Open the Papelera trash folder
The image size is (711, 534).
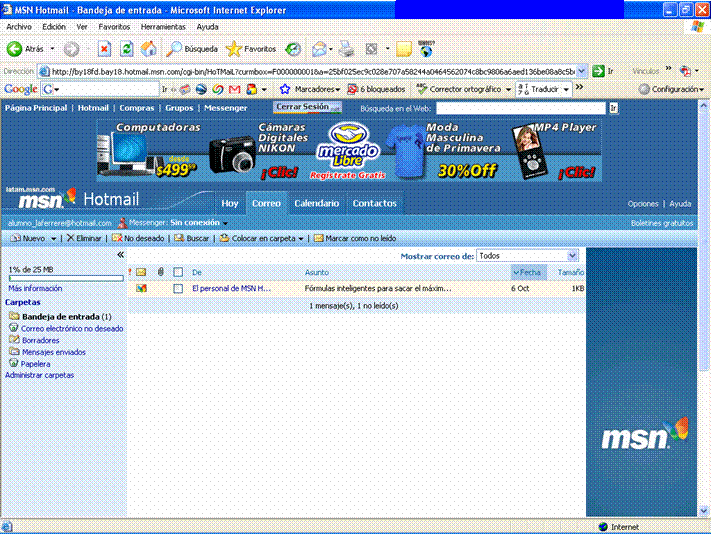coord(35,364)
